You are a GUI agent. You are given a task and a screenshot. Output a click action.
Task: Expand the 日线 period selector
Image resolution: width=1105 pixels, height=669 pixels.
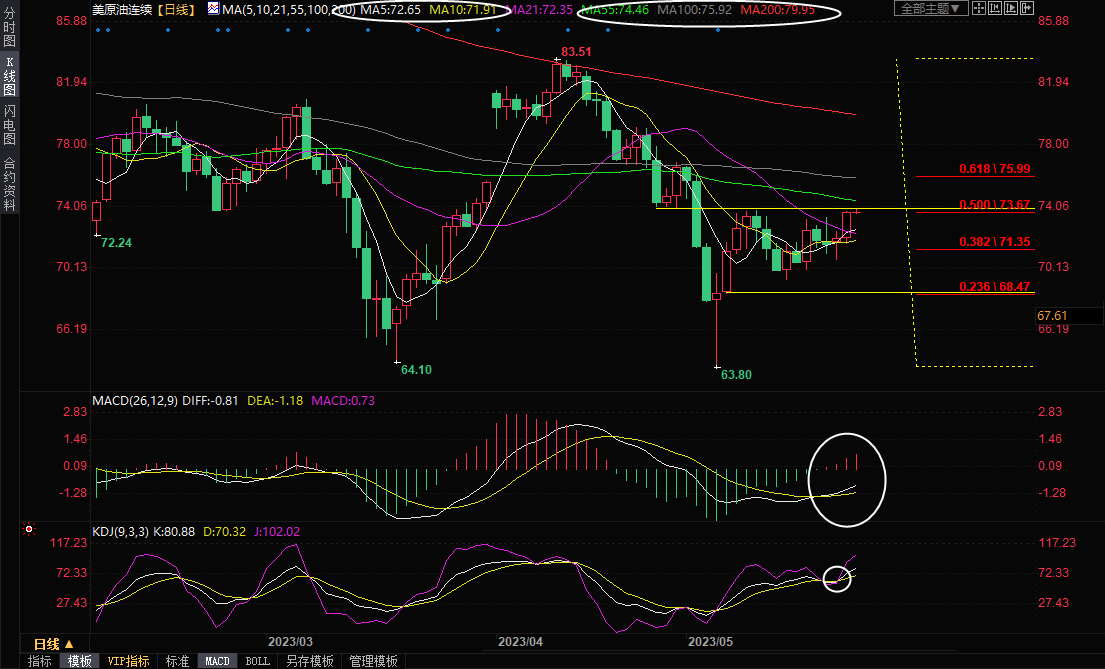[x=54, y=644]
